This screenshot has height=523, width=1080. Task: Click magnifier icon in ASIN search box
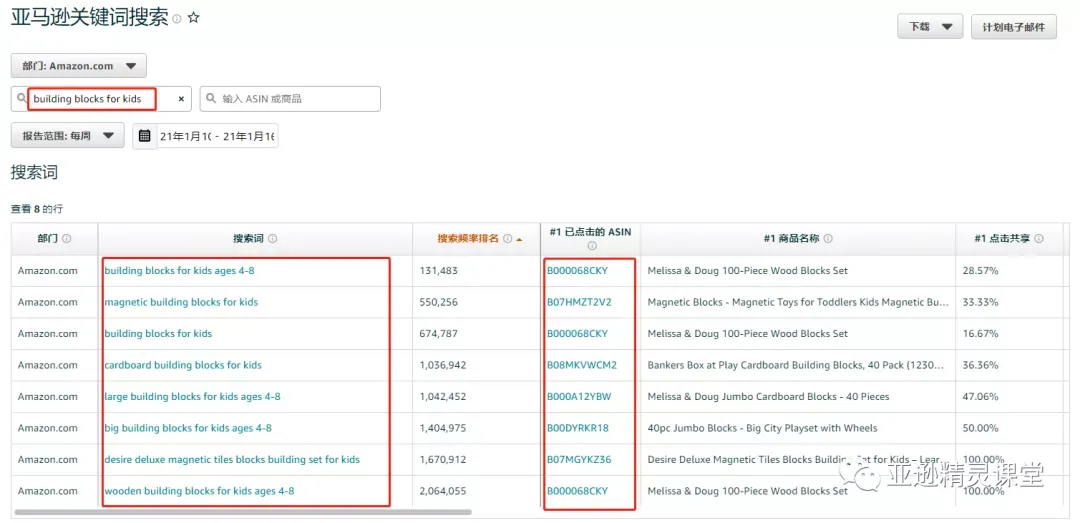[211, 99]
